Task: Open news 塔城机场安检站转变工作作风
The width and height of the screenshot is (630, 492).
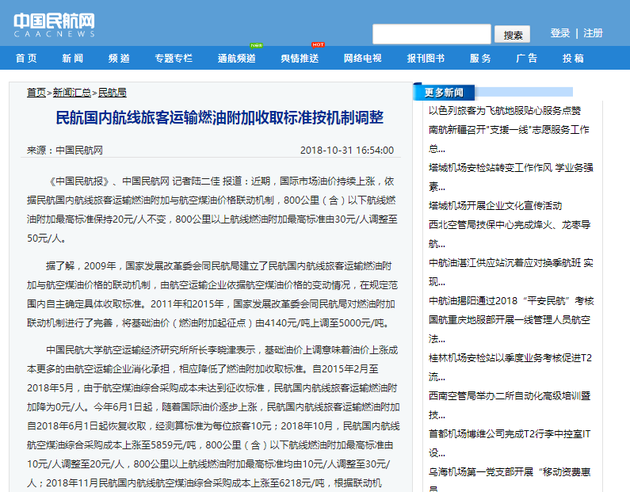Action: point(511,177)
